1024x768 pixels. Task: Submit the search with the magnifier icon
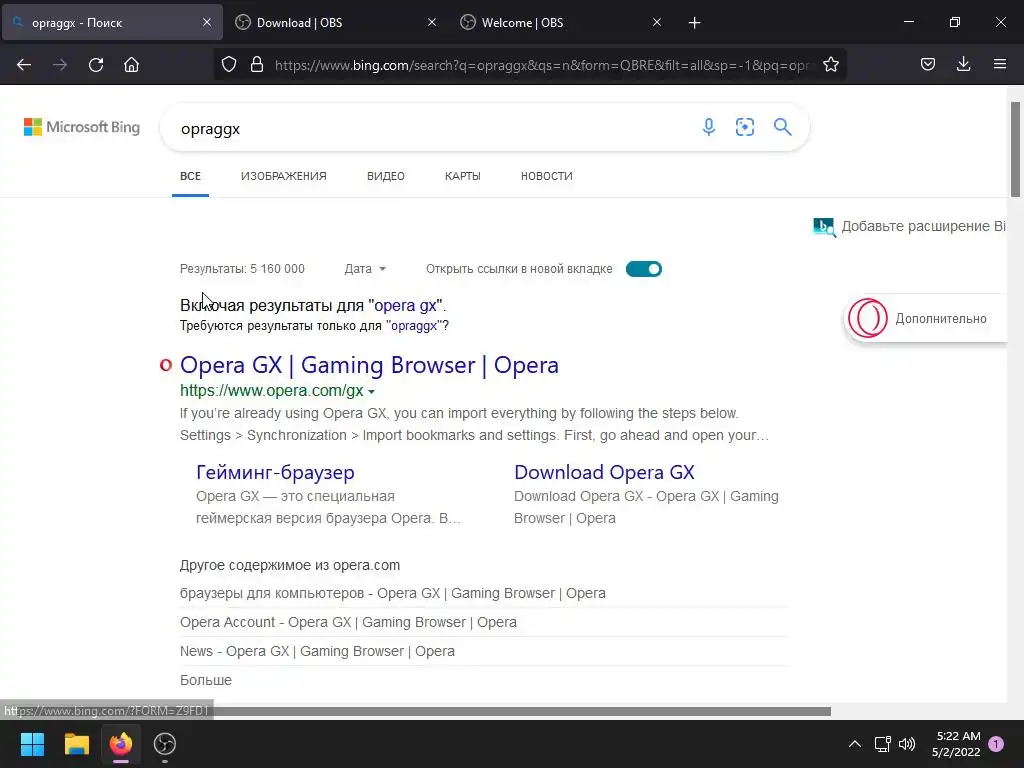(x=782, y=127)
